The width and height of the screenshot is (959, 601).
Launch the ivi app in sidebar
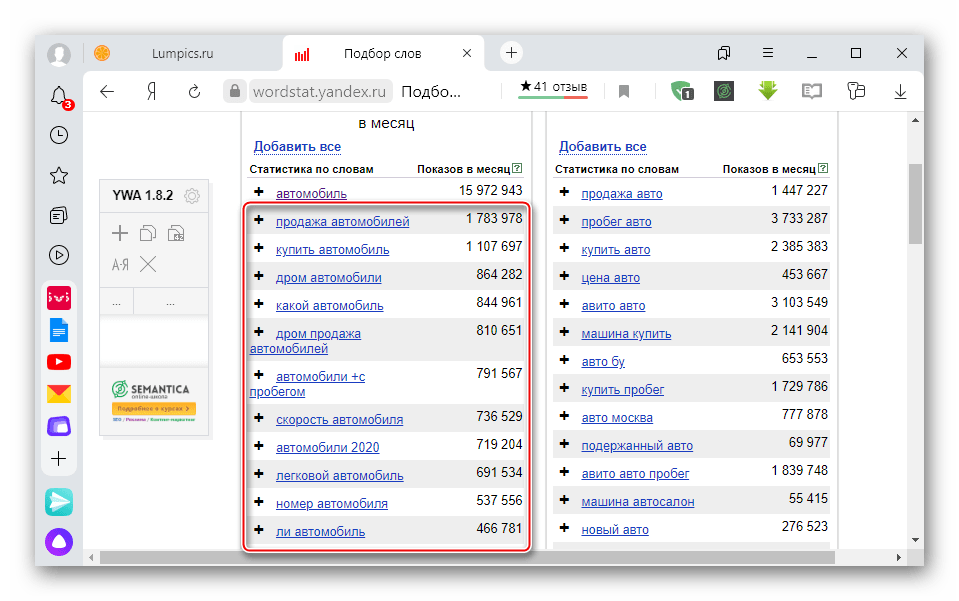(59, 298)
